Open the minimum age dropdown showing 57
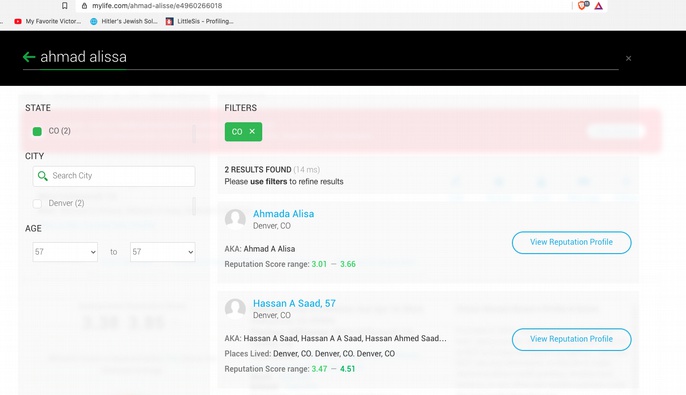 (x=65, y=252)
